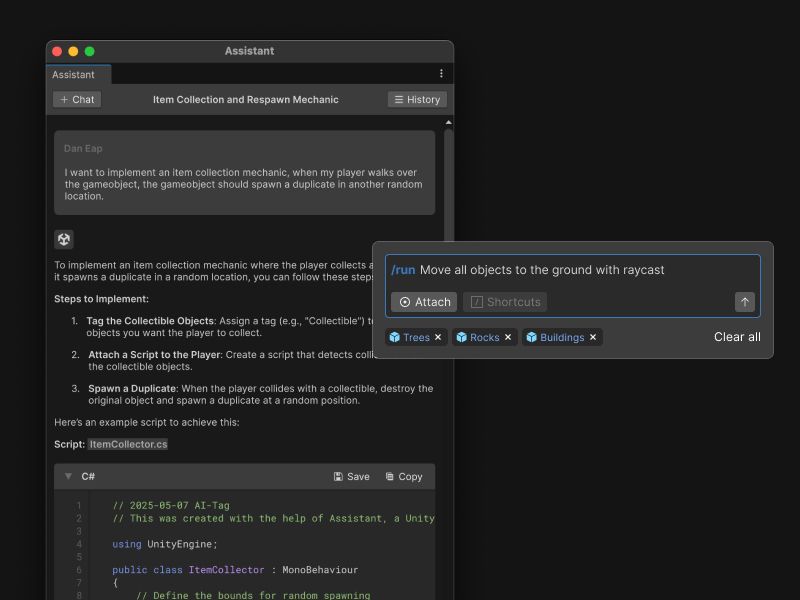Remove the Rocks attachment chip
Image resolution: width=800 pixels, height=600 pixels.
click(508, 338)
